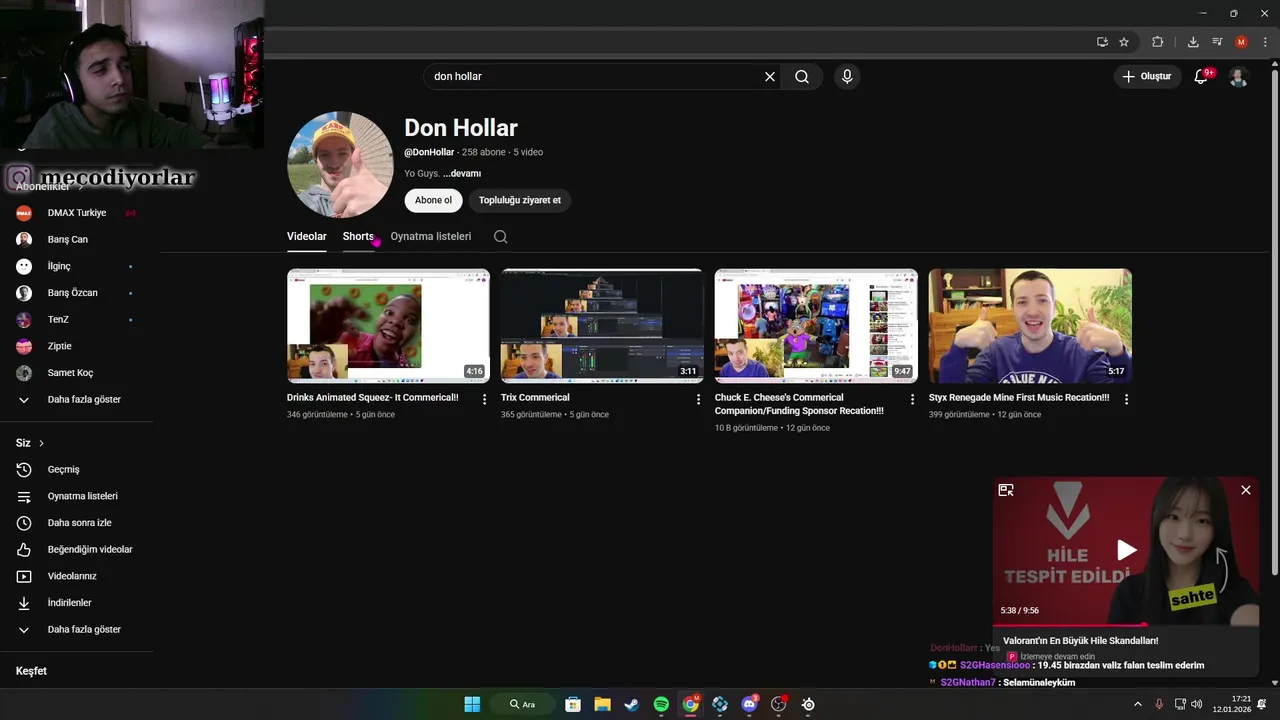
Task: Play the miniplayer video
Action: coord(1126,550)
